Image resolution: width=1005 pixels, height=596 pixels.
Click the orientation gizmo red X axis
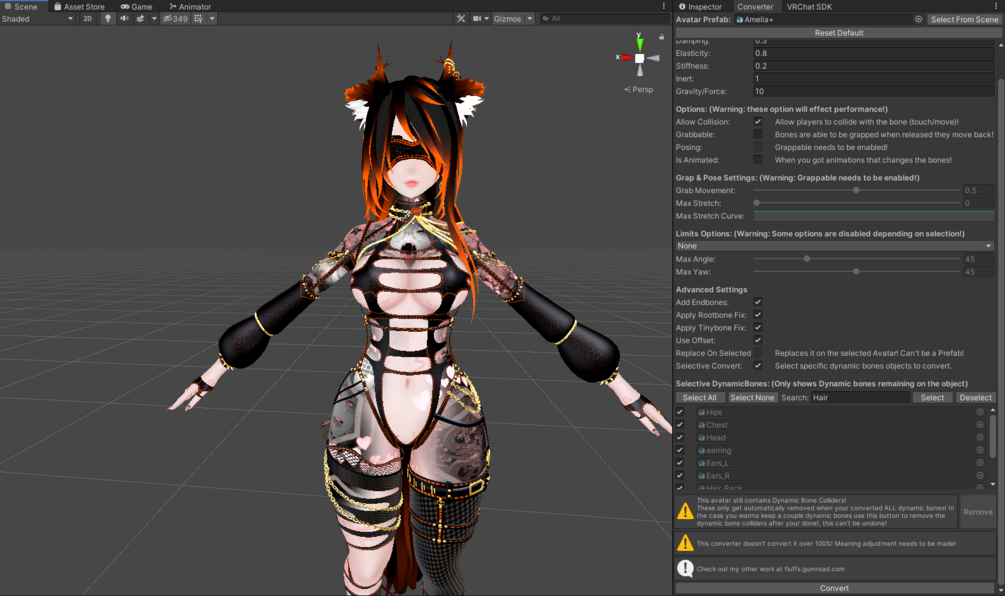point(625,57)
